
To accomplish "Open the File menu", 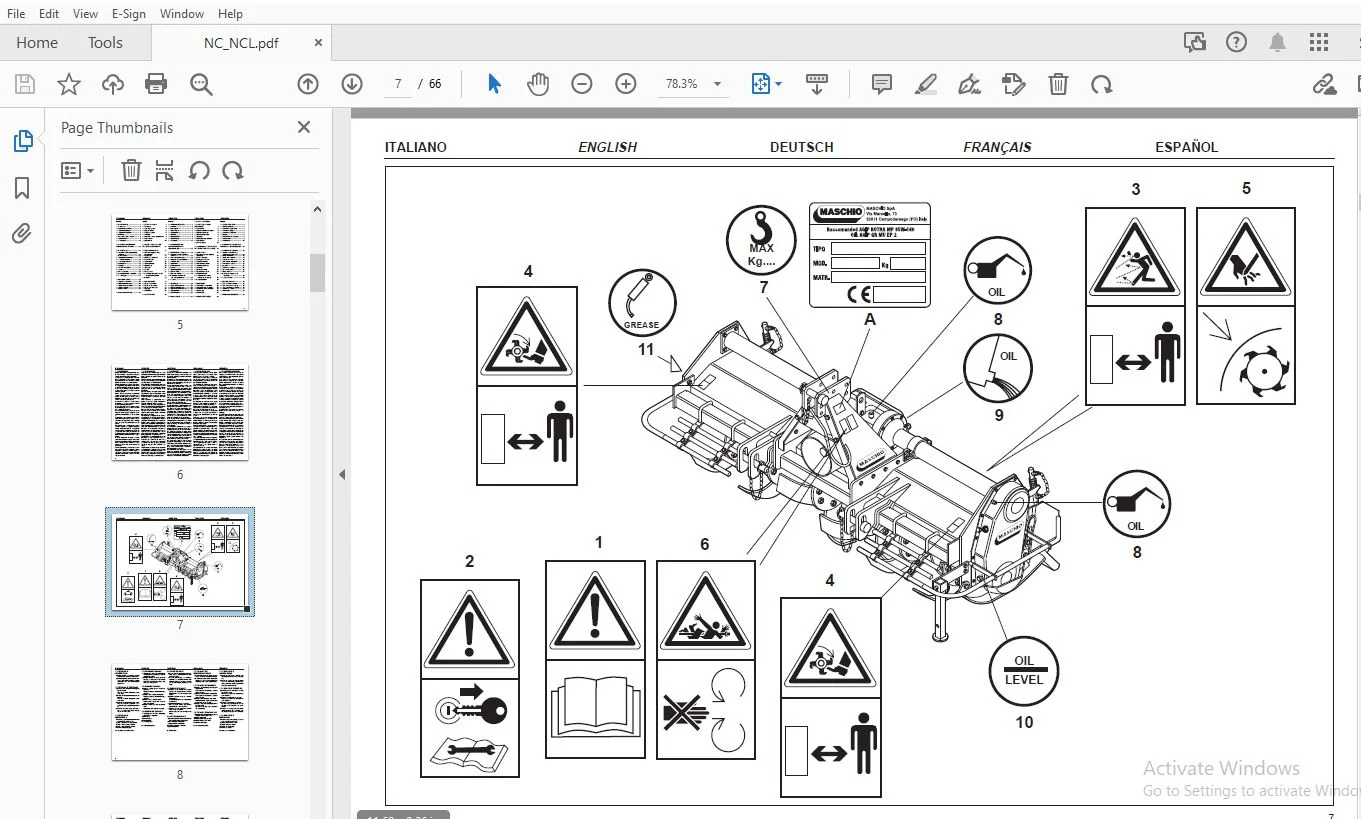I will [16, 14].
